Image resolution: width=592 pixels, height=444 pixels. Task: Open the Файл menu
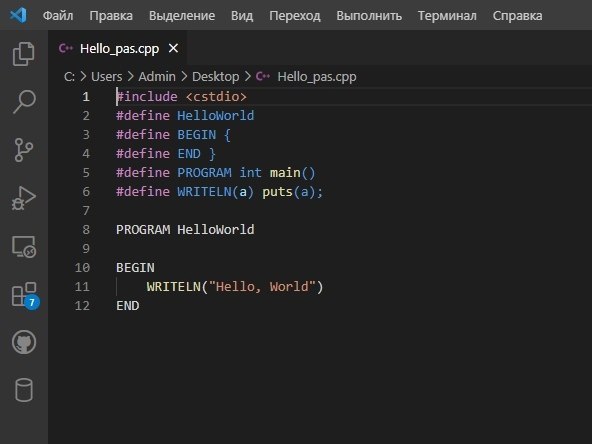coord(58,16)
